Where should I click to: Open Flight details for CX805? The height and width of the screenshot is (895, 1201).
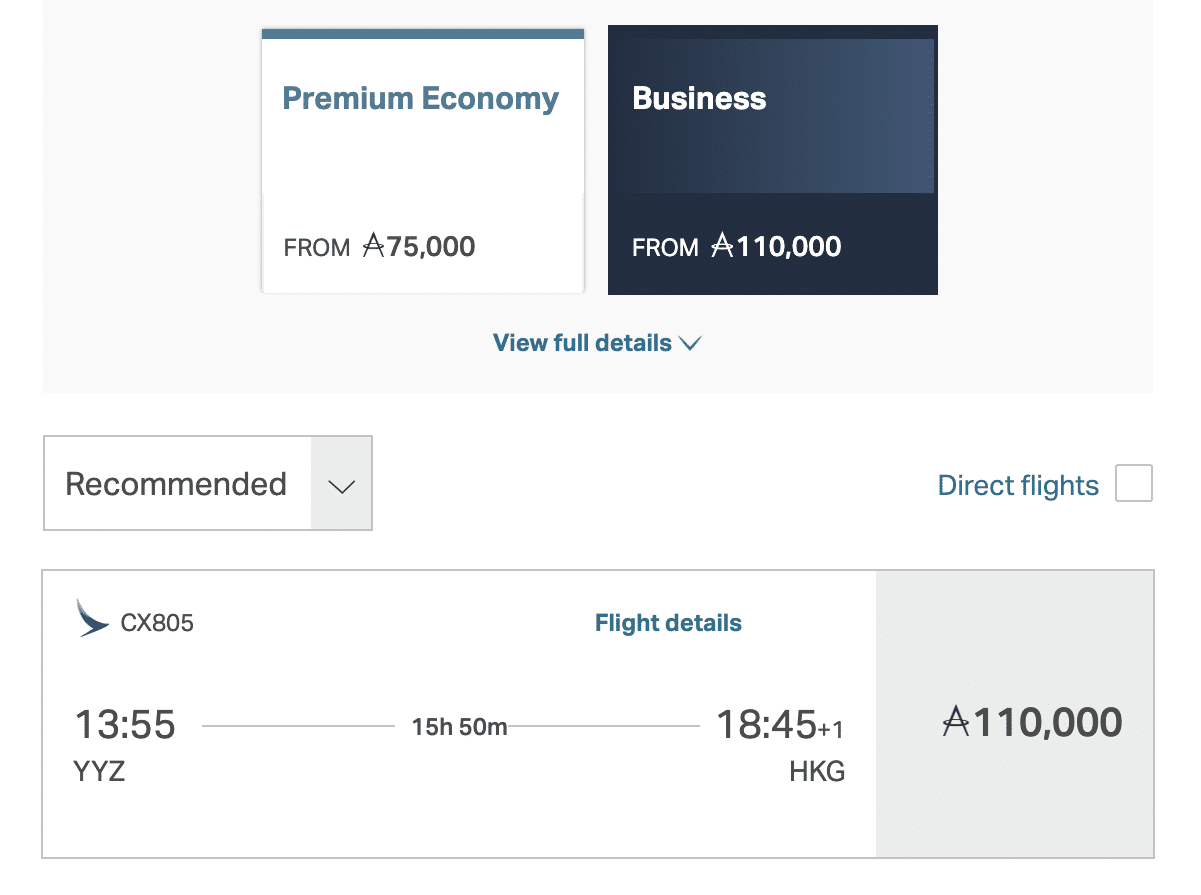click(668, 624)
